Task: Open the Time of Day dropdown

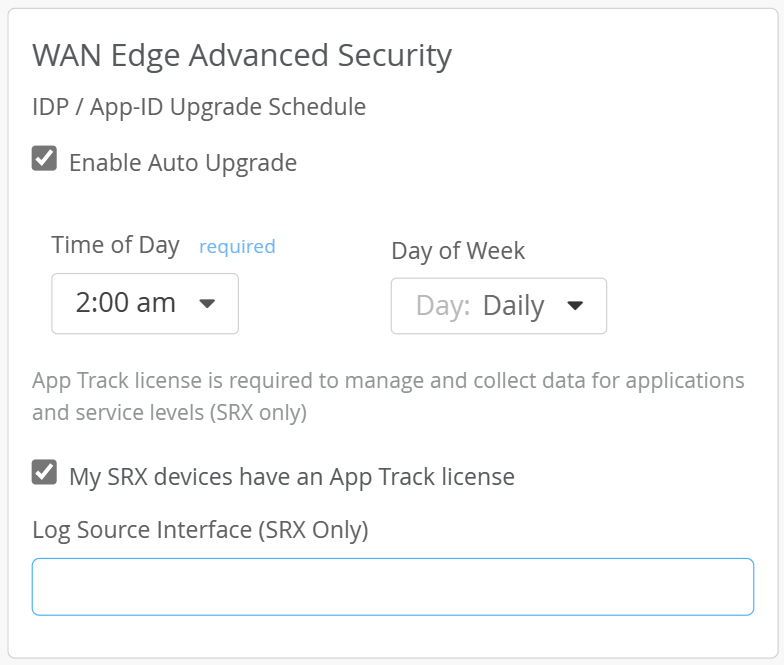Action: tap(145, 303)
